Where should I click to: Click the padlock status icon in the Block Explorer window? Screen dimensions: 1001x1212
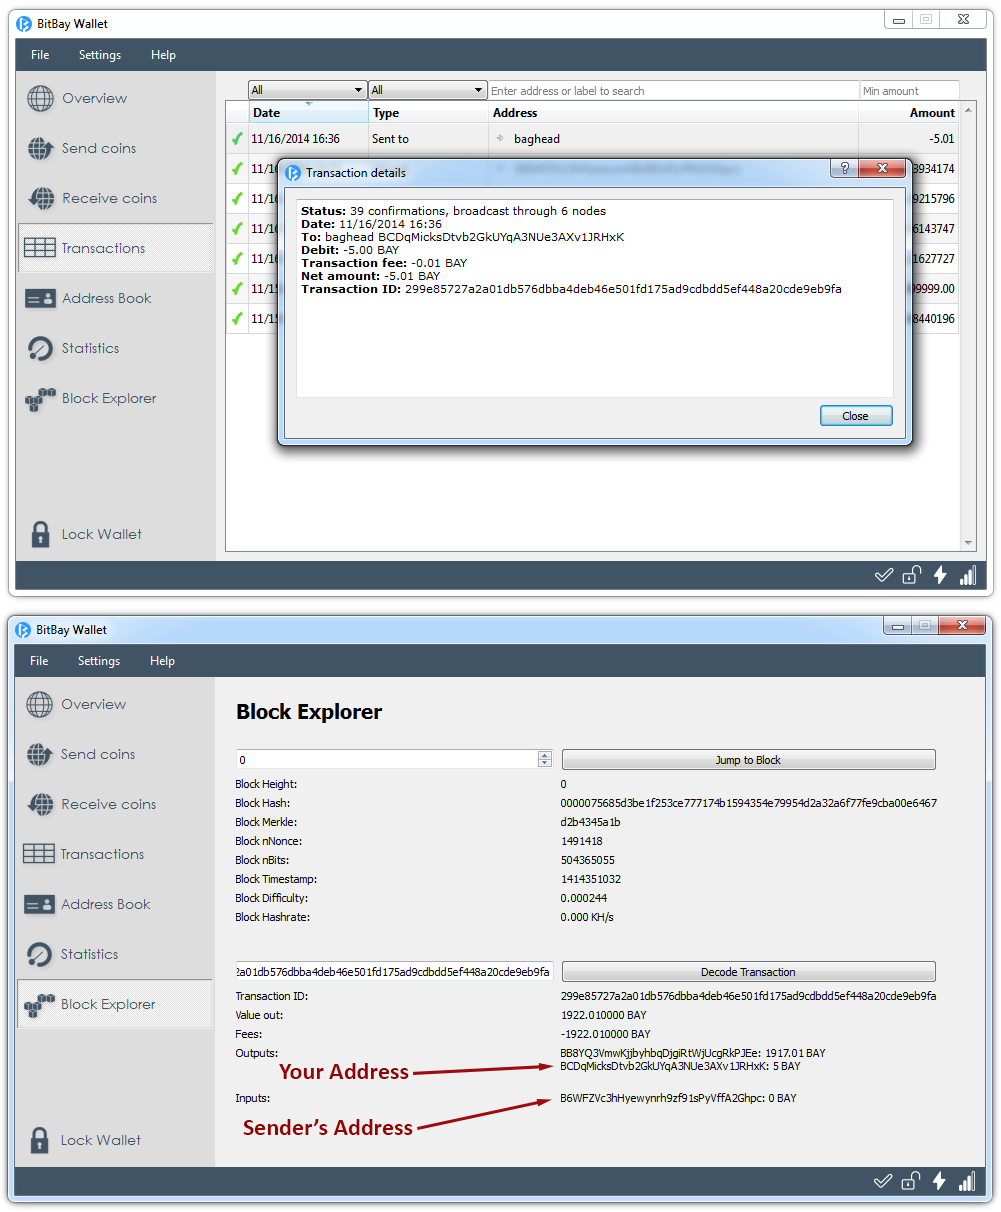(910, 1181)
